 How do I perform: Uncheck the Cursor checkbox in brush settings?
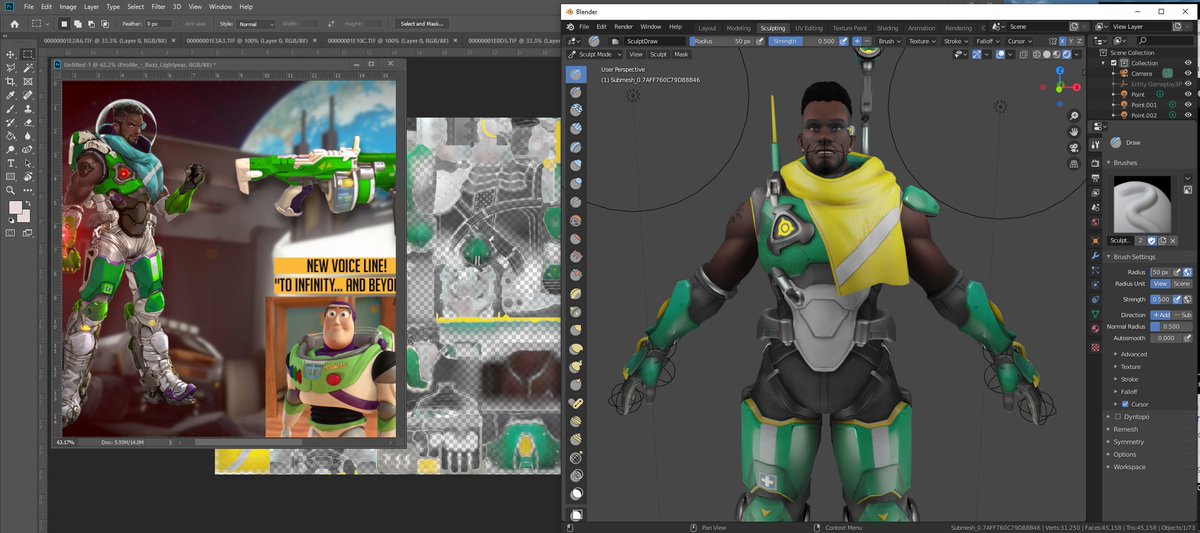click(x=1125, y=404)
